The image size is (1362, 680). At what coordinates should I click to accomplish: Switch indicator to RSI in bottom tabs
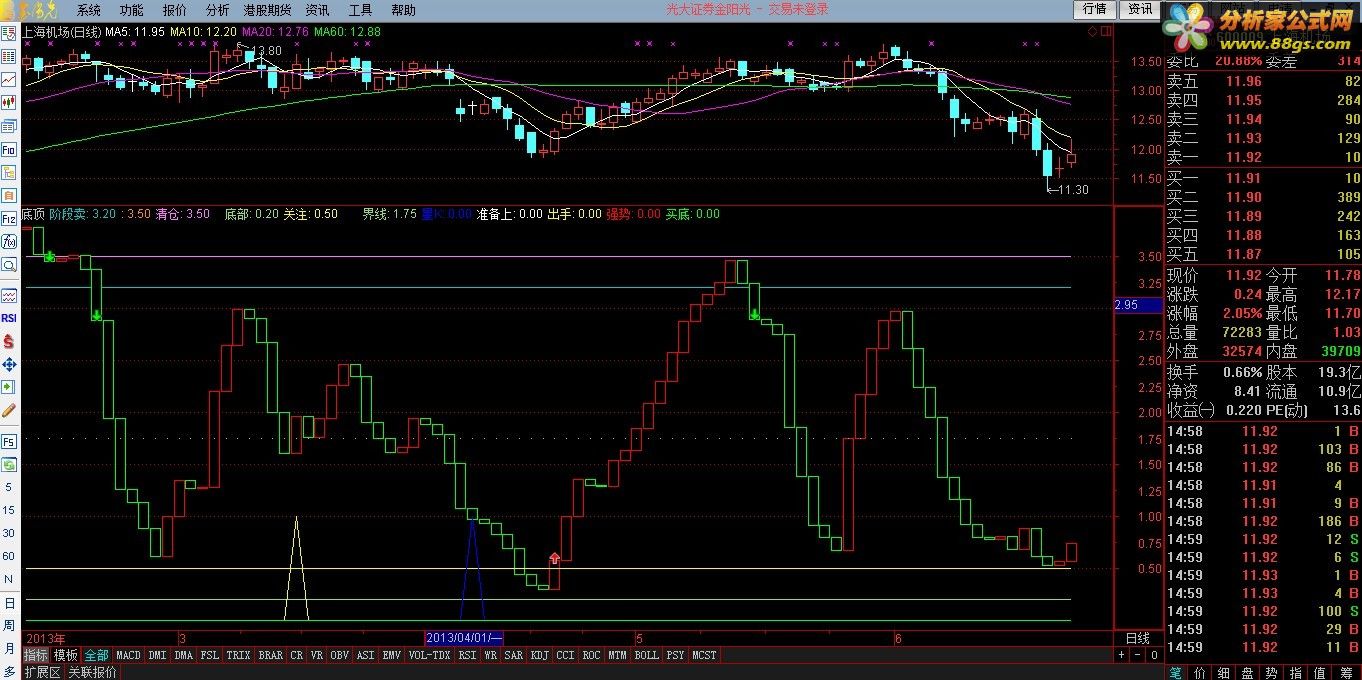click(467, 655)
